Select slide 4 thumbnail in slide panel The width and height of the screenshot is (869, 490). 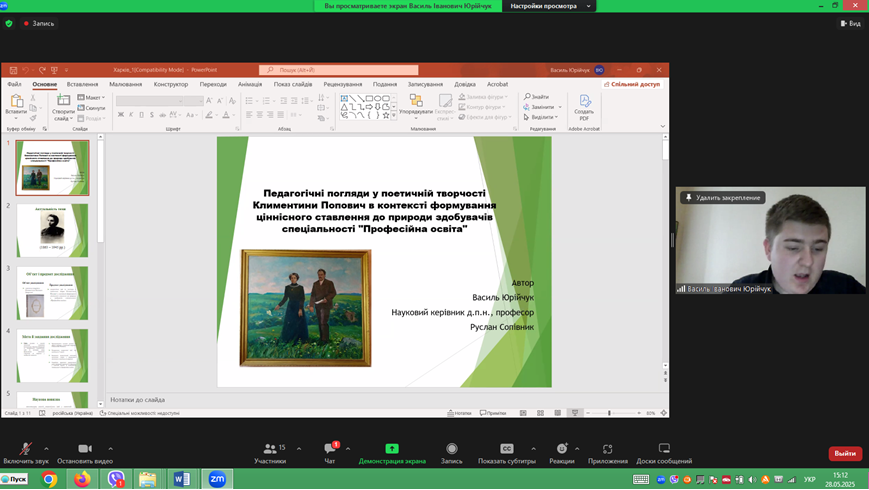click(52, 355)
